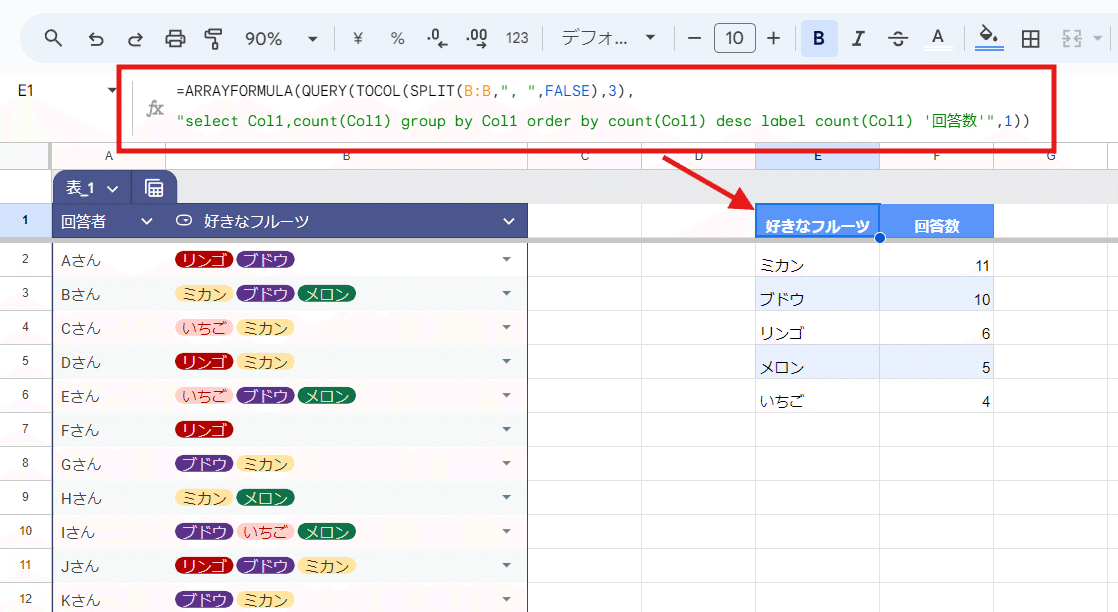Open the 90% zoom dropdown
Screen dimensions: 1118x612
pyautogui.click(x=281, y=39)
